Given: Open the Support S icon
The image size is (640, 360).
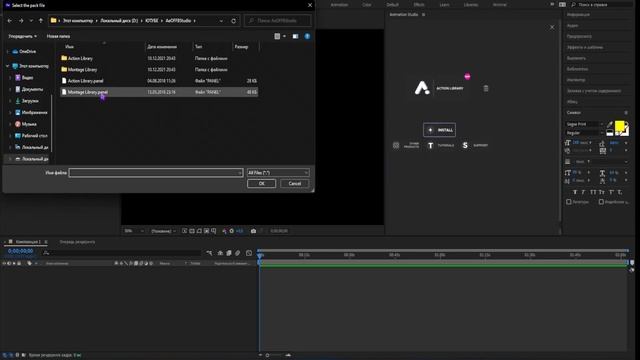Looking at the screenshot, I should pos(465,145).
